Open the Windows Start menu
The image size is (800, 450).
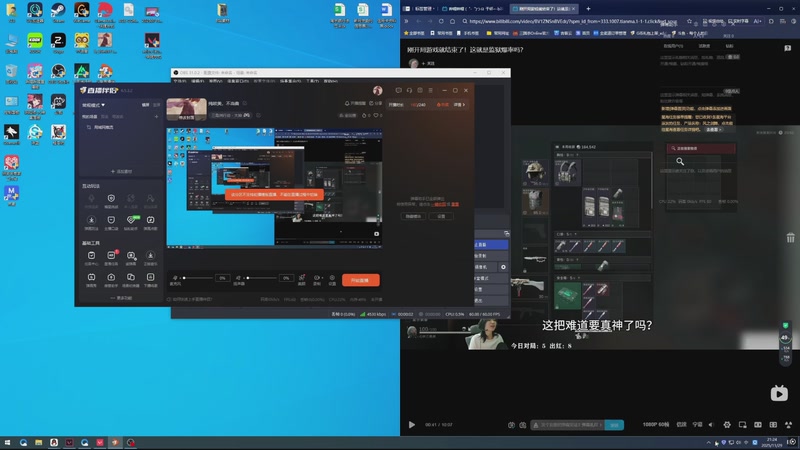[7, 443]
